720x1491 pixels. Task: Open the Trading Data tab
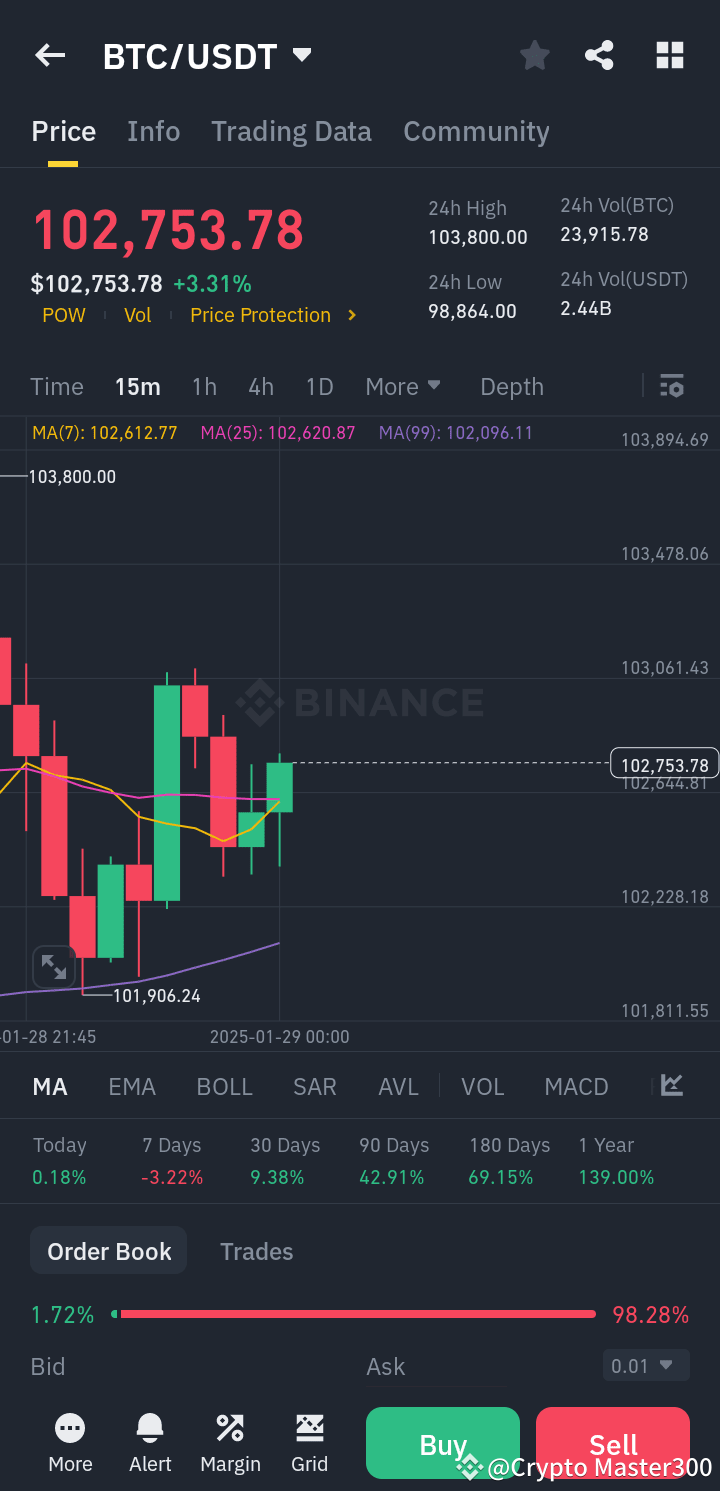tap(291, 132)
